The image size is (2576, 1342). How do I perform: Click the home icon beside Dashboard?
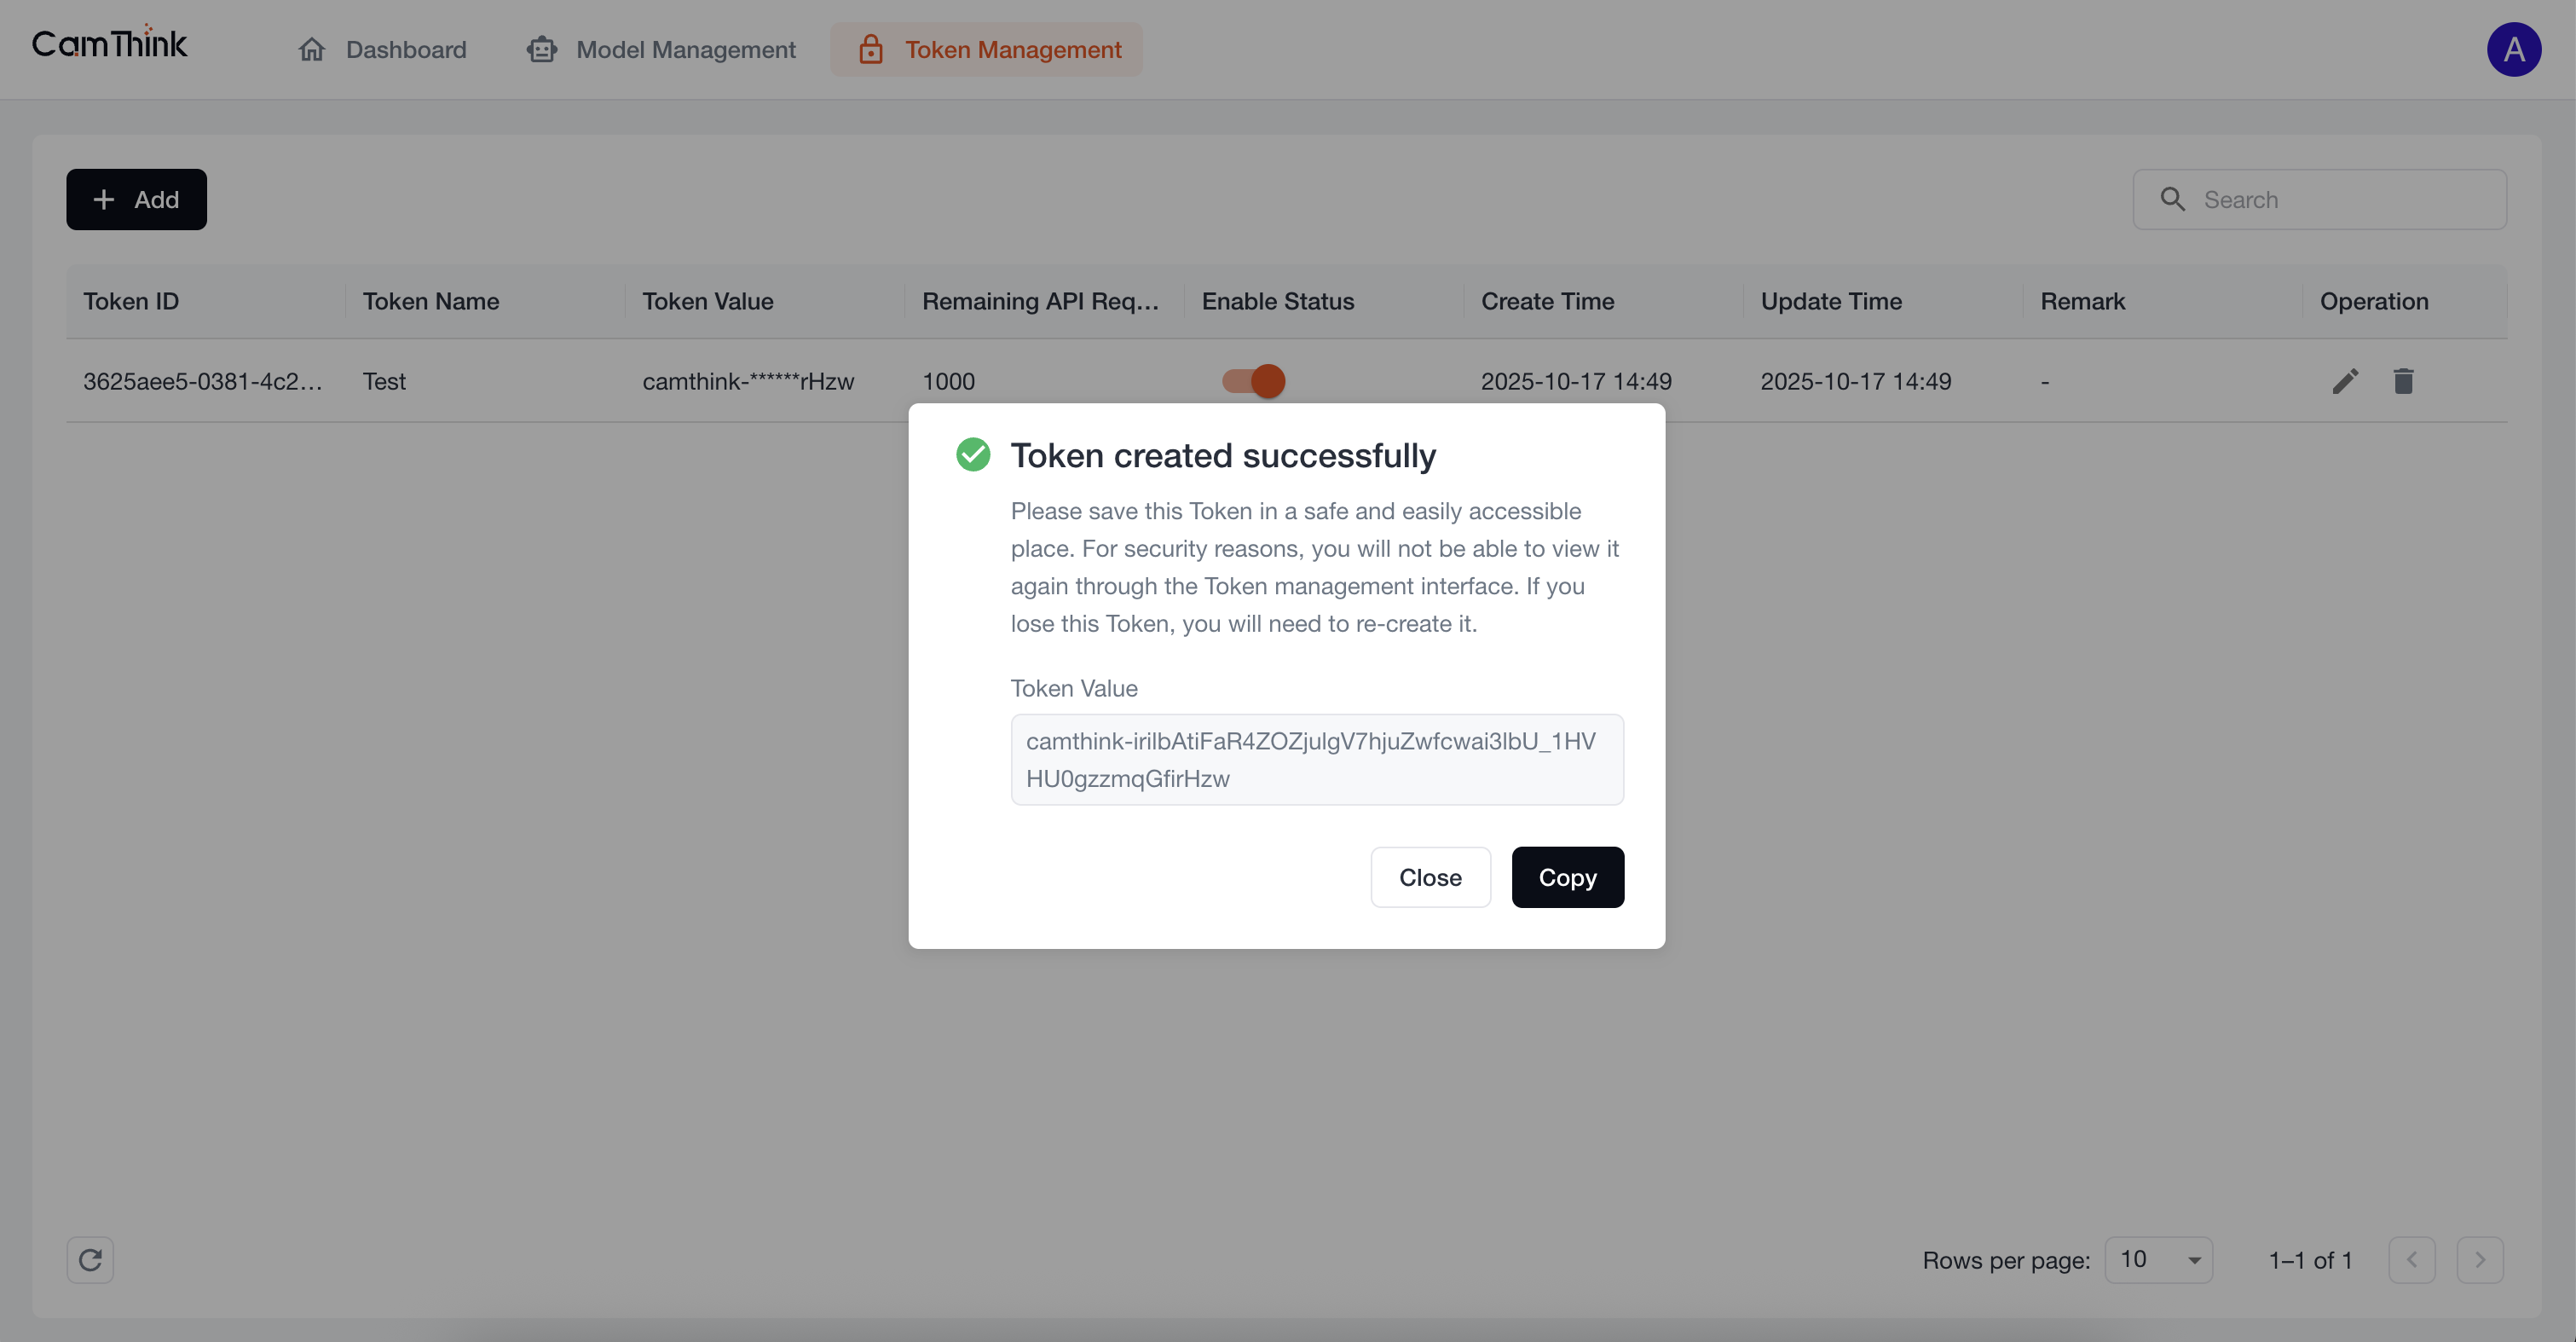tap(311, 49)
